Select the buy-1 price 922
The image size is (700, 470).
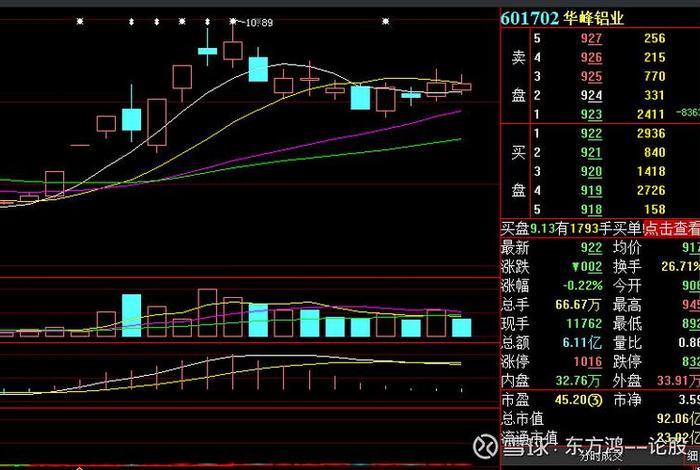click(x=591, y=133)
